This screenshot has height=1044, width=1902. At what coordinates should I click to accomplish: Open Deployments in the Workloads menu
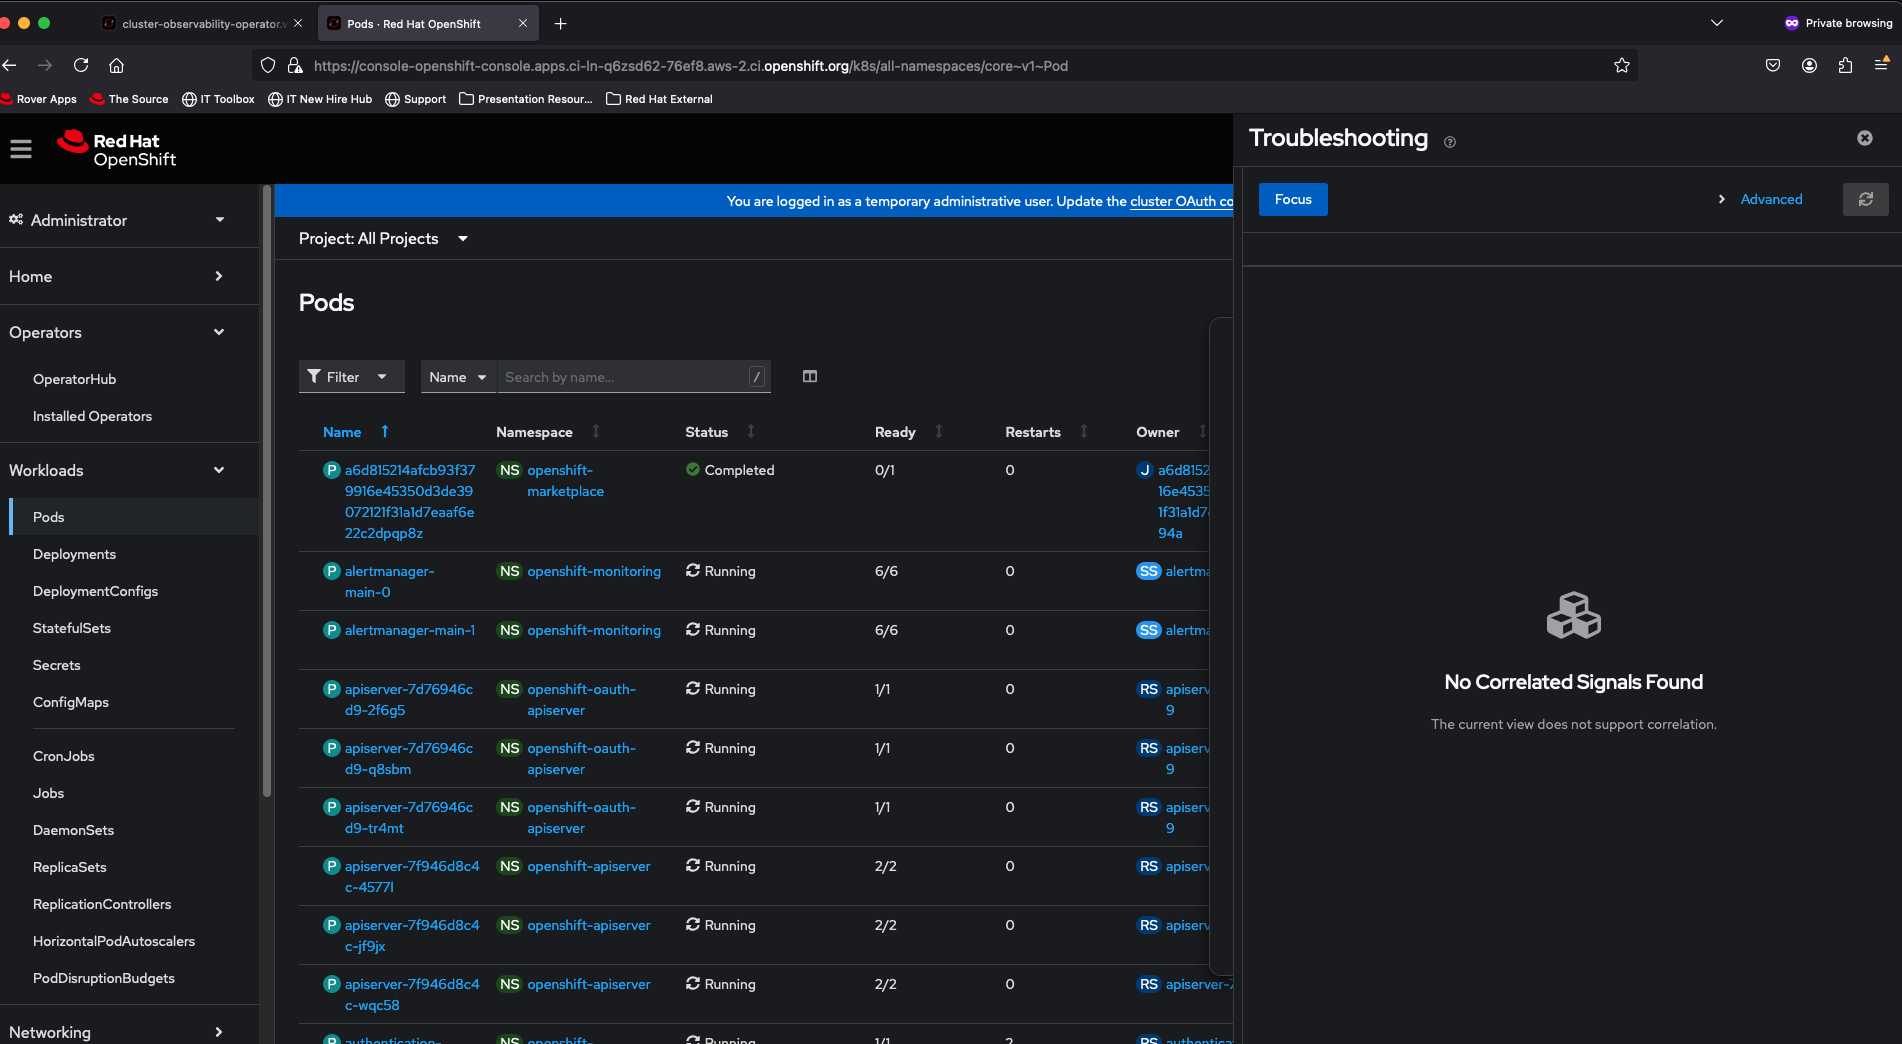[74, 554]
